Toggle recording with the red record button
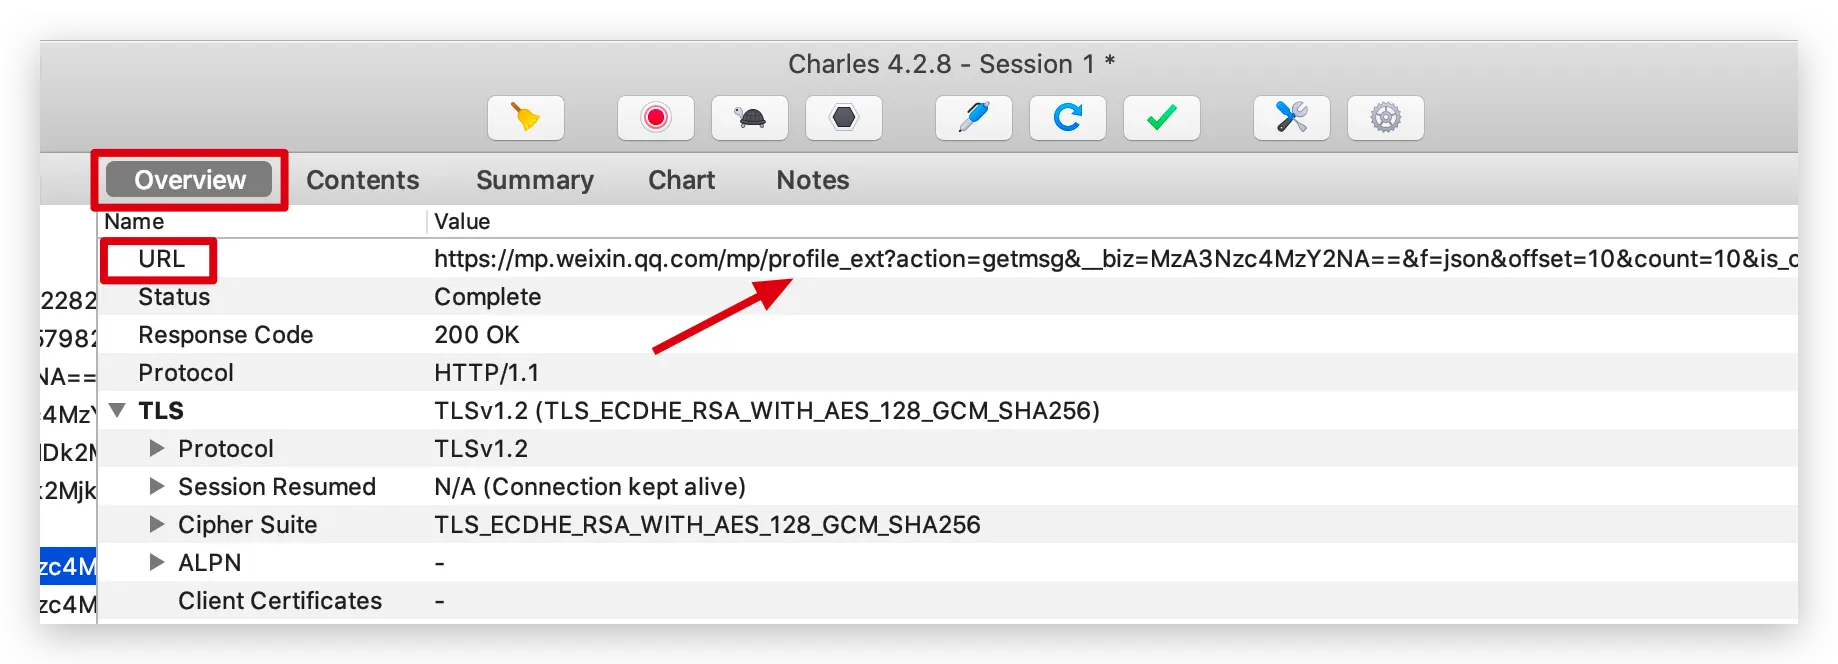Viewport: 1838px width, 664px height. 656,118
